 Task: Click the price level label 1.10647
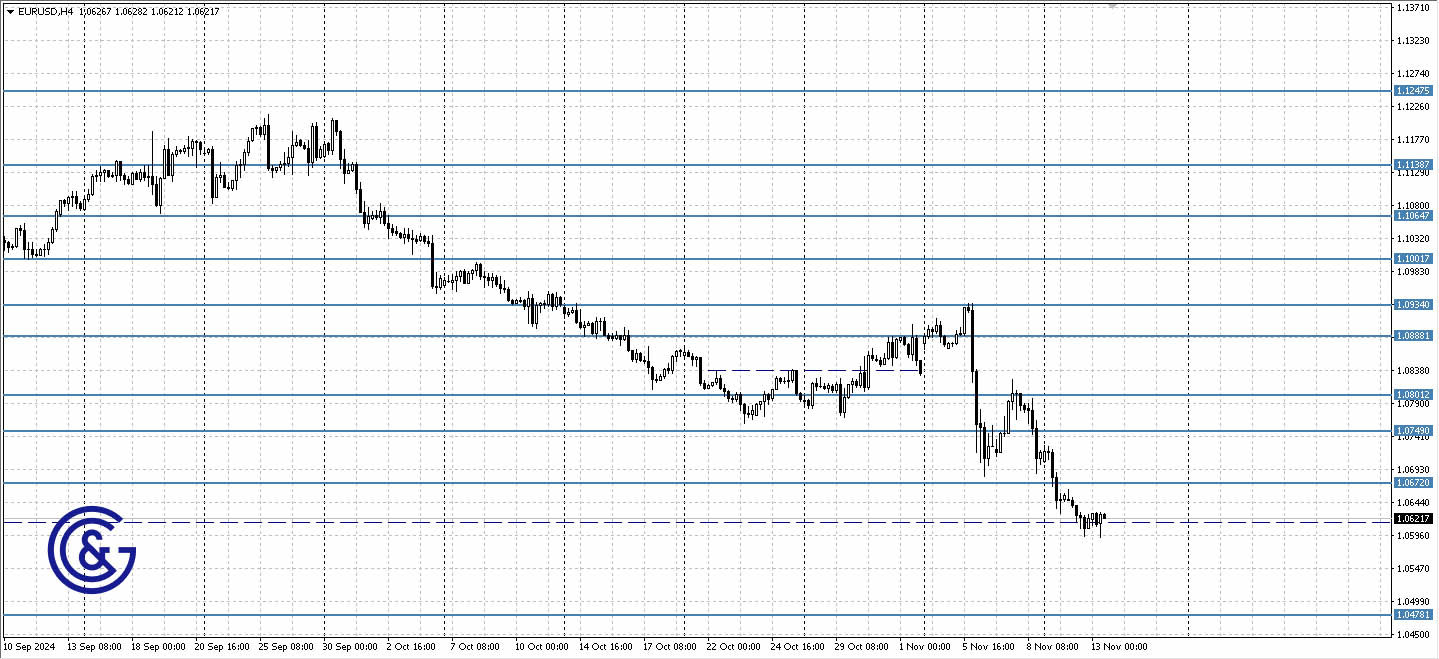click(1411, 214)
